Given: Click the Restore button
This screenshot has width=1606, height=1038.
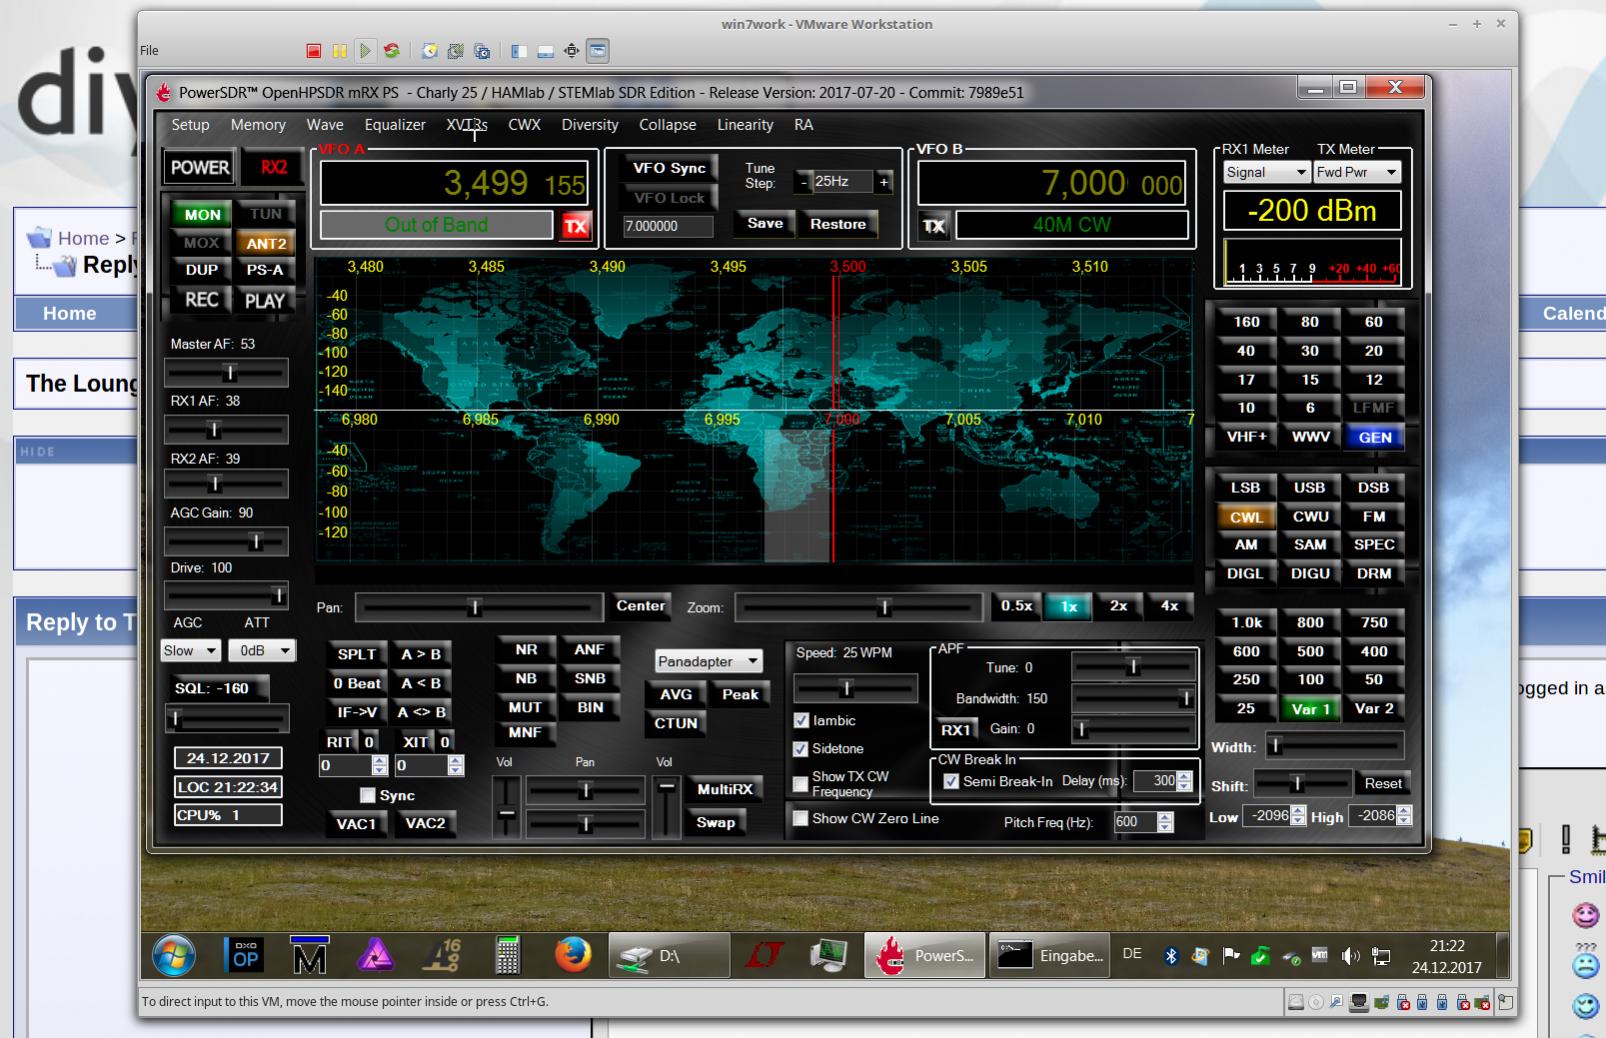Looking at the screenshot, I should pos(838,224).
